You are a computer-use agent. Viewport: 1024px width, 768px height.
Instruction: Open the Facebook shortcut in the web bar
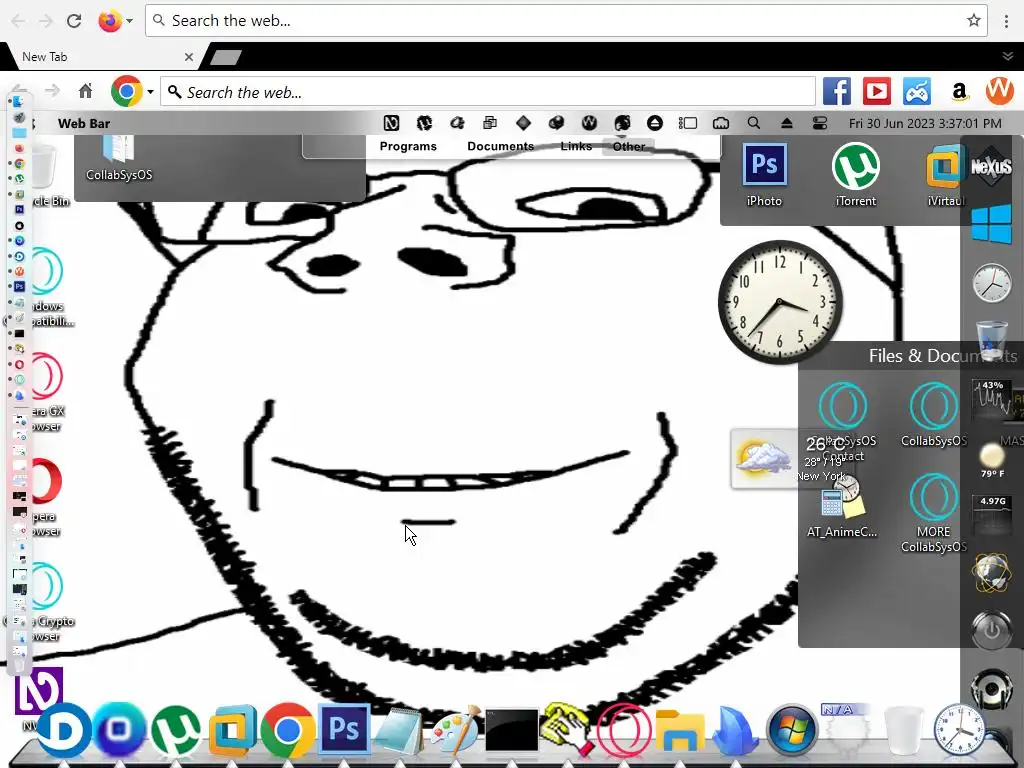pos(837,91)
